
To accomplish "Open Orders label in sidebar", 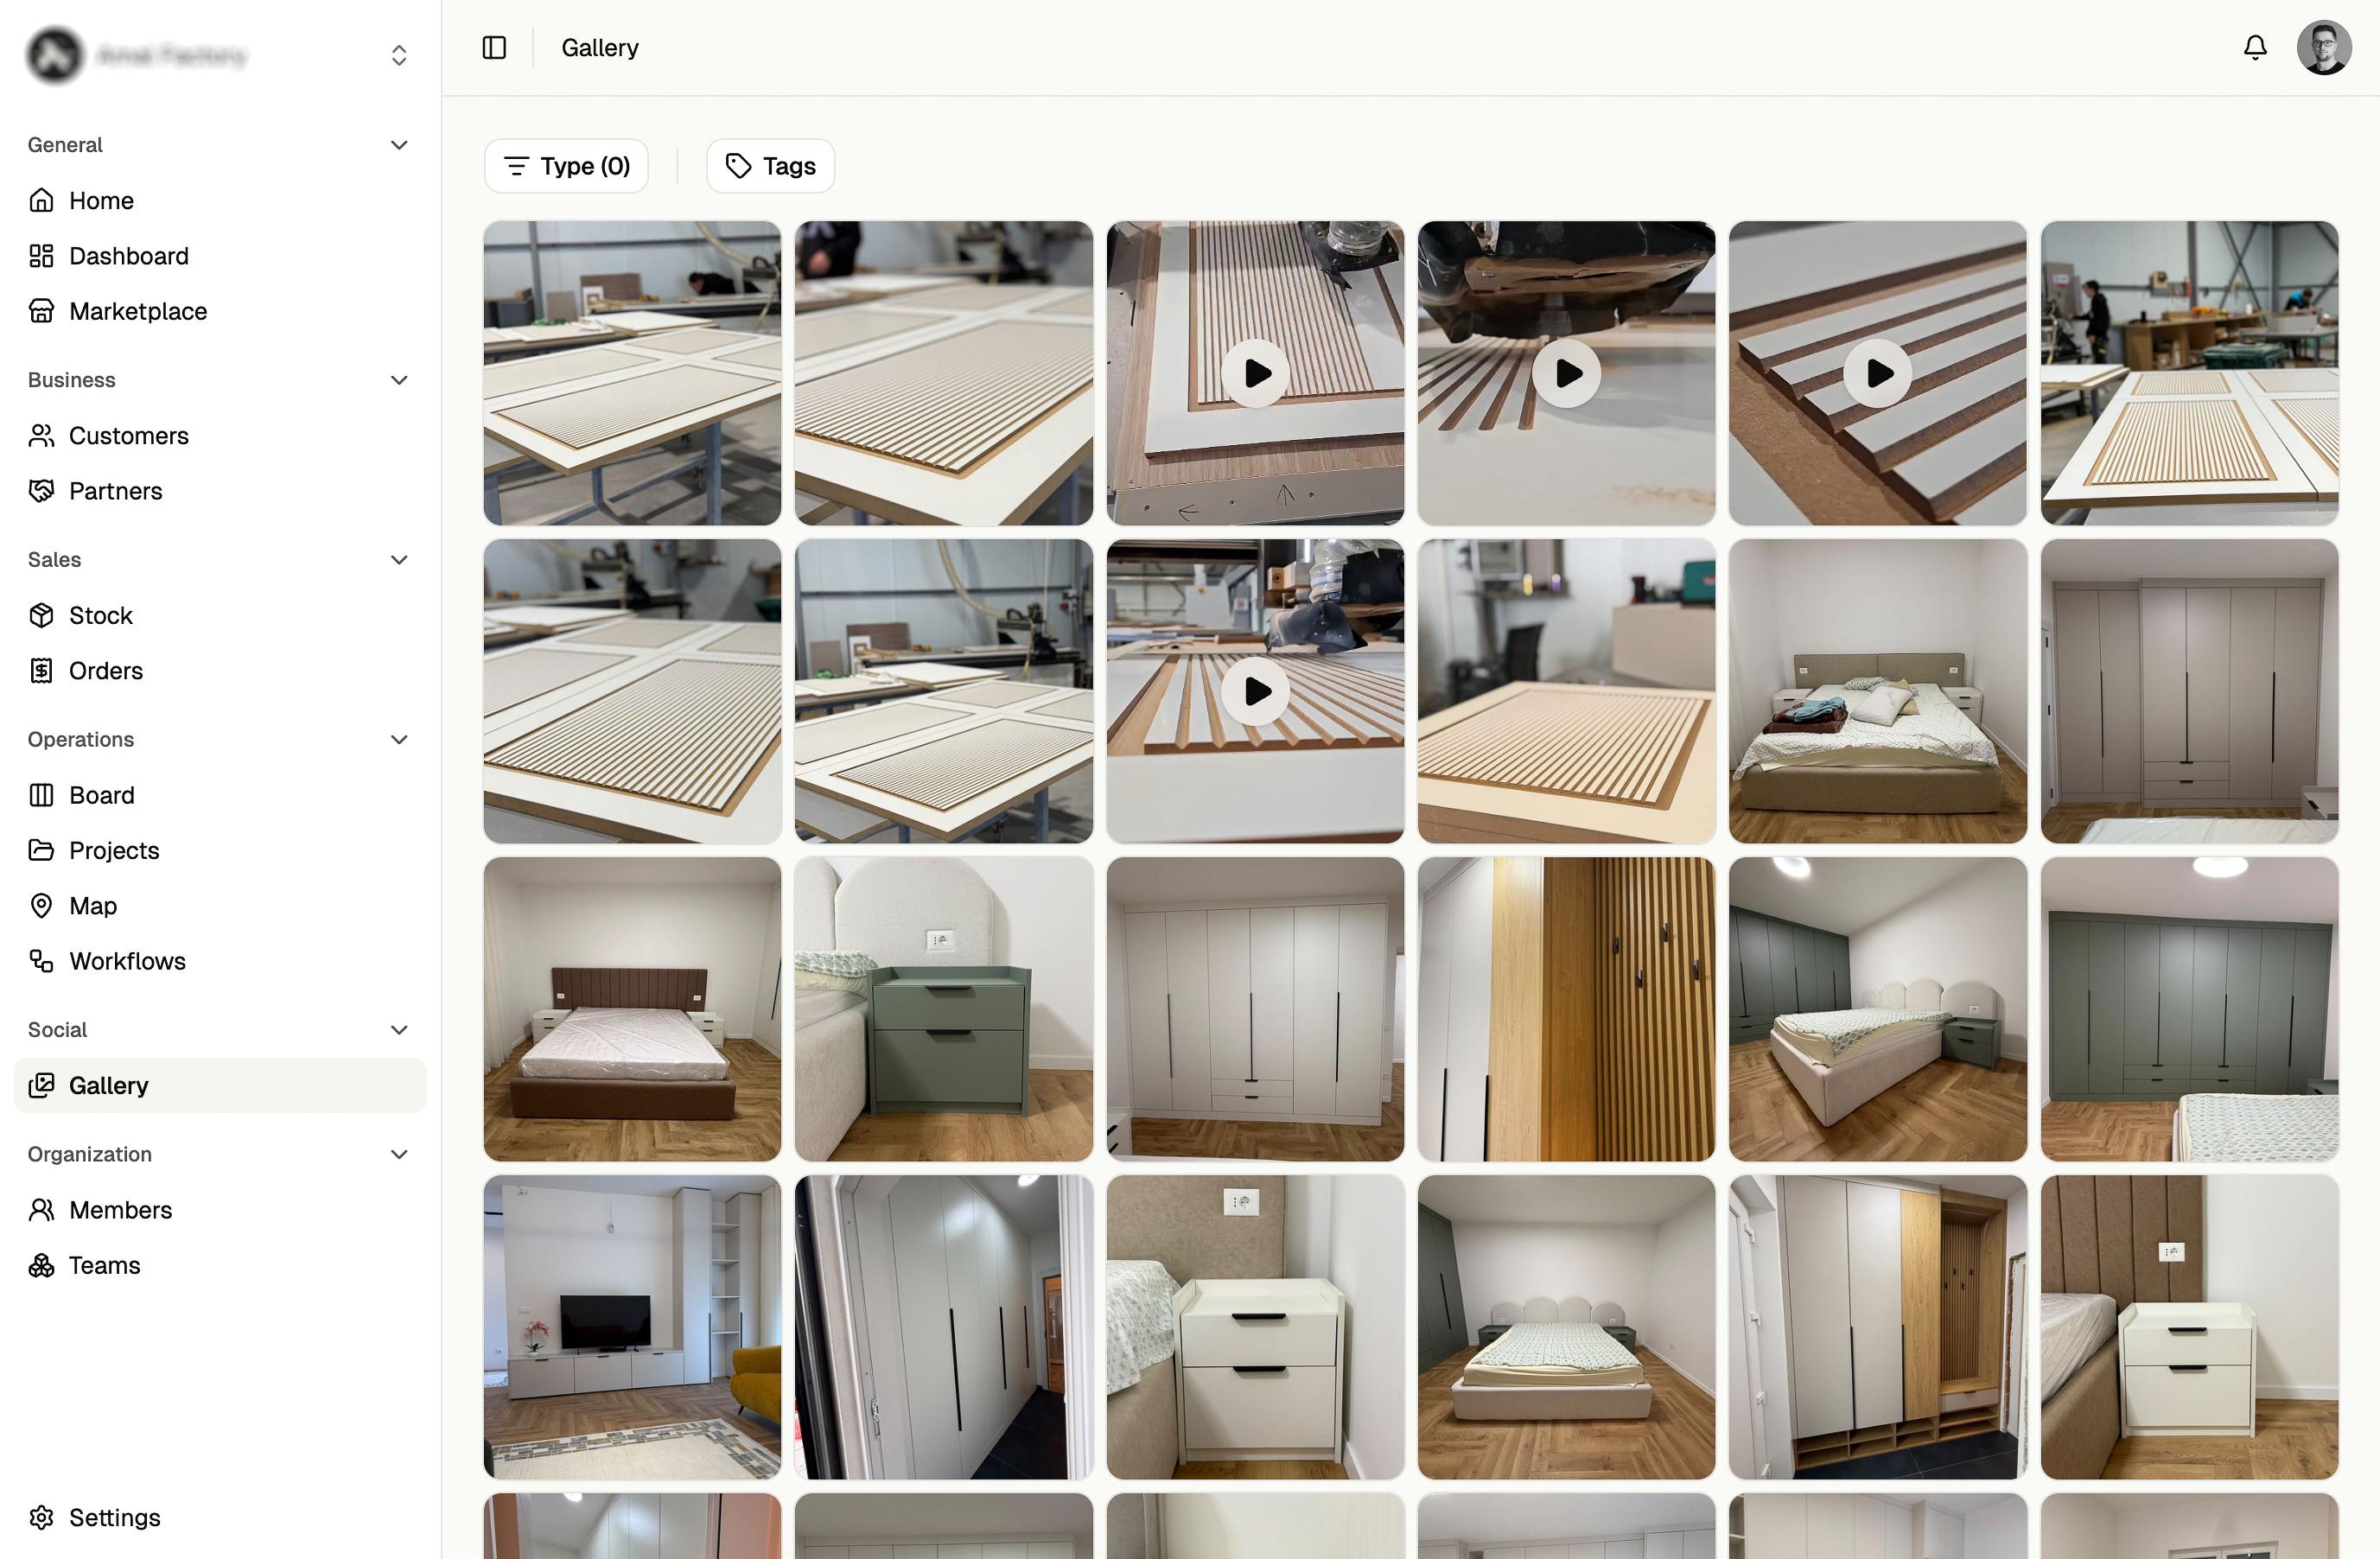I will 106,671.
